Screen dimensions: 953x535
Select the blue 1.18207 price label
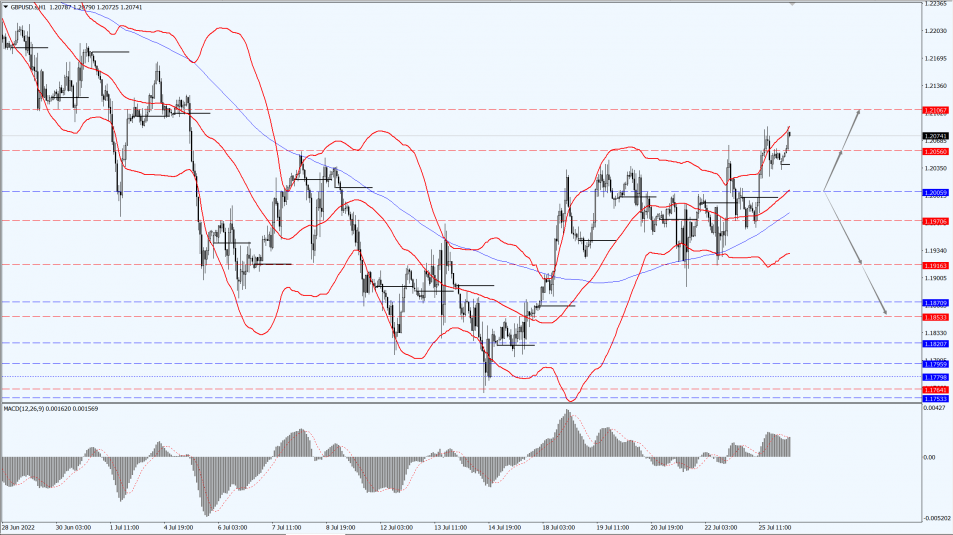click(933, 343)
